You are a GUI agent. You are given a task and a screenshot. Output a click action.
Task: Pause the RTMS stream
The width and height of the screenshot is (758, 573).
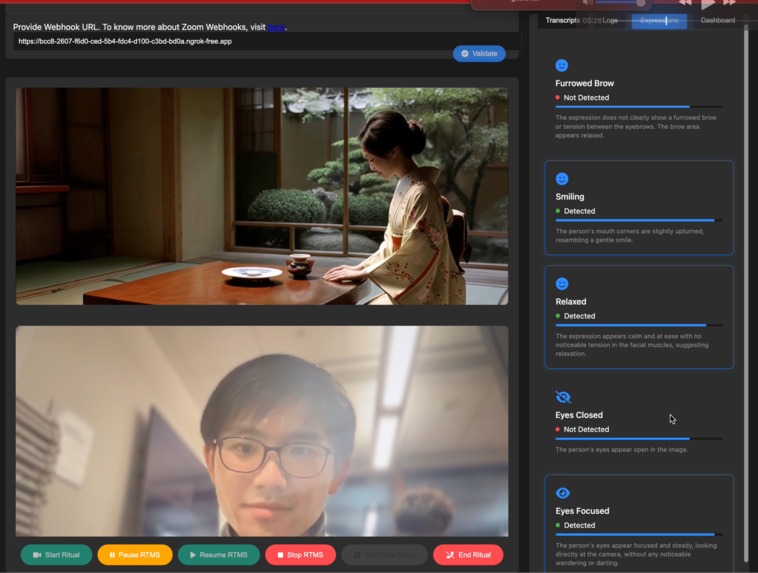135,555
